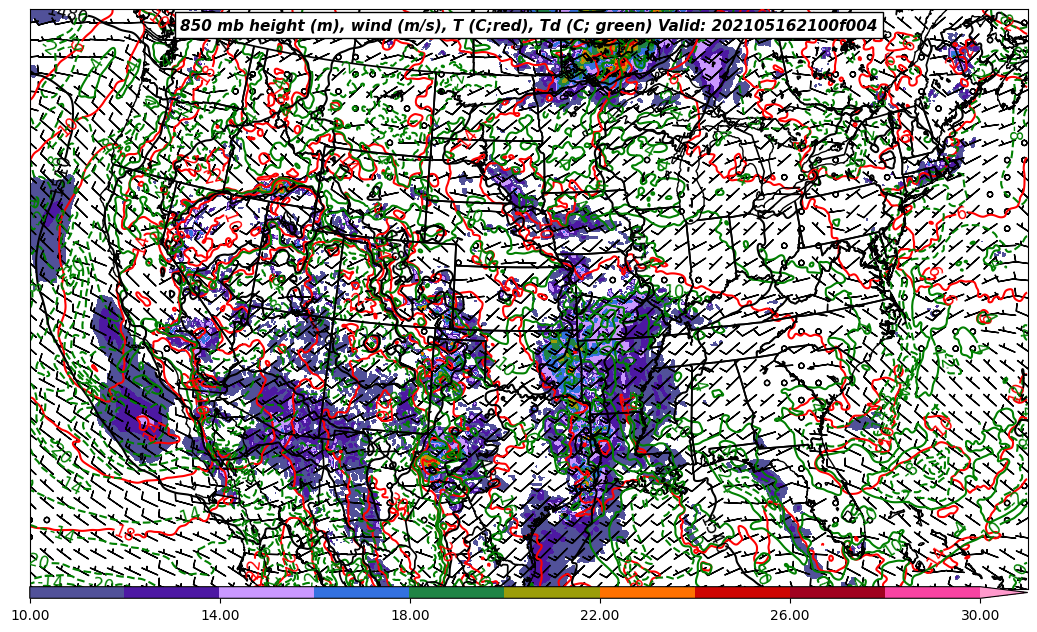
Task: Select the 22.00 colorbar tick label
Action: tap(600, 616)
